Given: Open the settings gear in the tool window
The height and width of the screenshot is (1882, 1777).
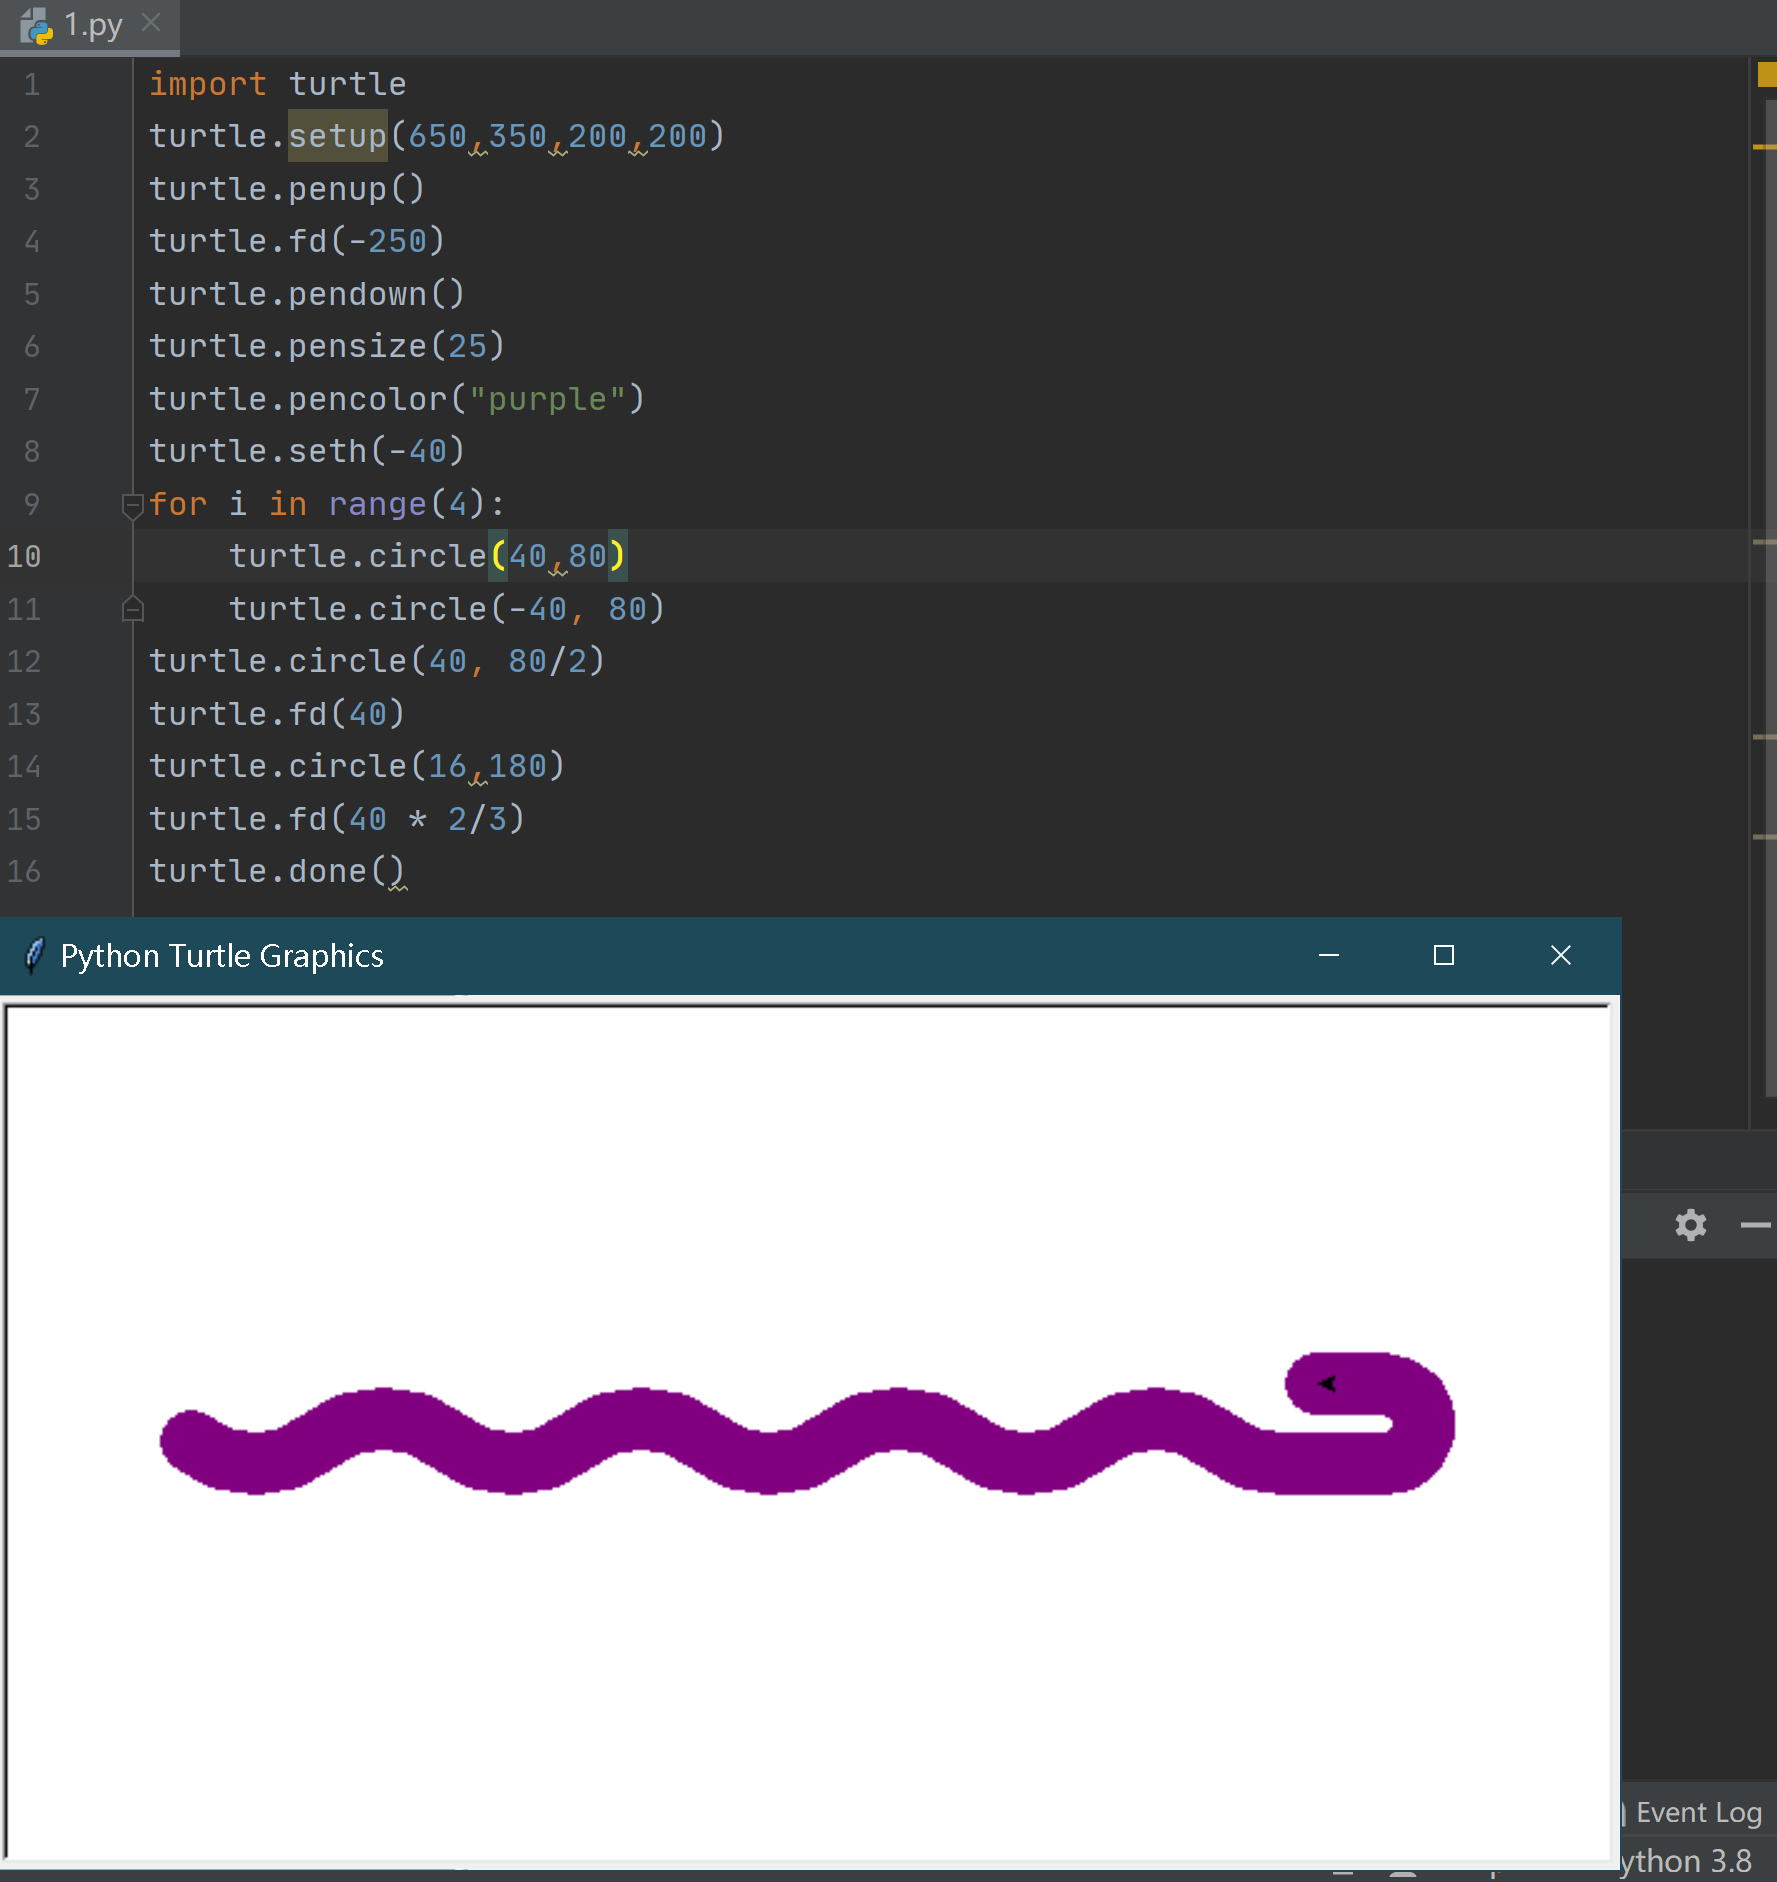Looking at the screenshot, I should (x=1691, y=1224).
